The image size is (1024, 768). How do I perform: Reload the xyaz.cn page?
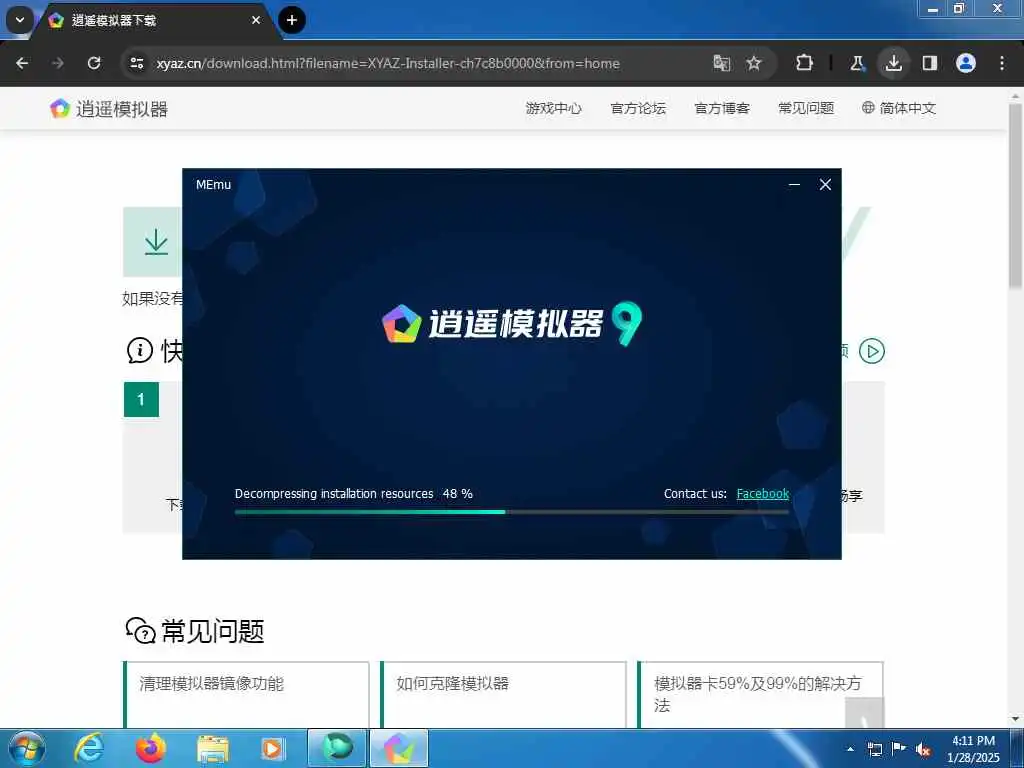click(94, 63)
